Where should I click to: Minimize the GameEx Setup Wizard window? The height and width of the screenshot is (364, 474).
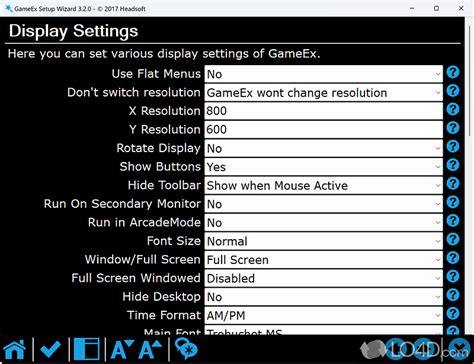click(x=412, y=8)
